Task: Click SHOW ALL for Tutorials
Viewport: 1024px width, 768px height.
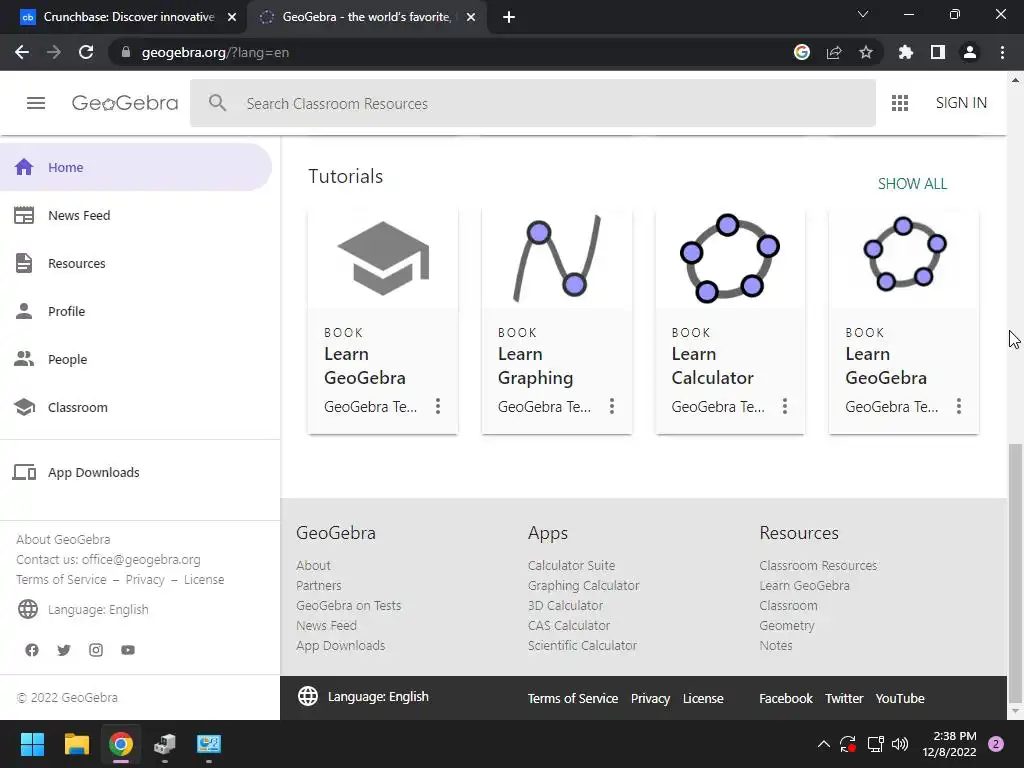Action: click(x=912, y=184)
